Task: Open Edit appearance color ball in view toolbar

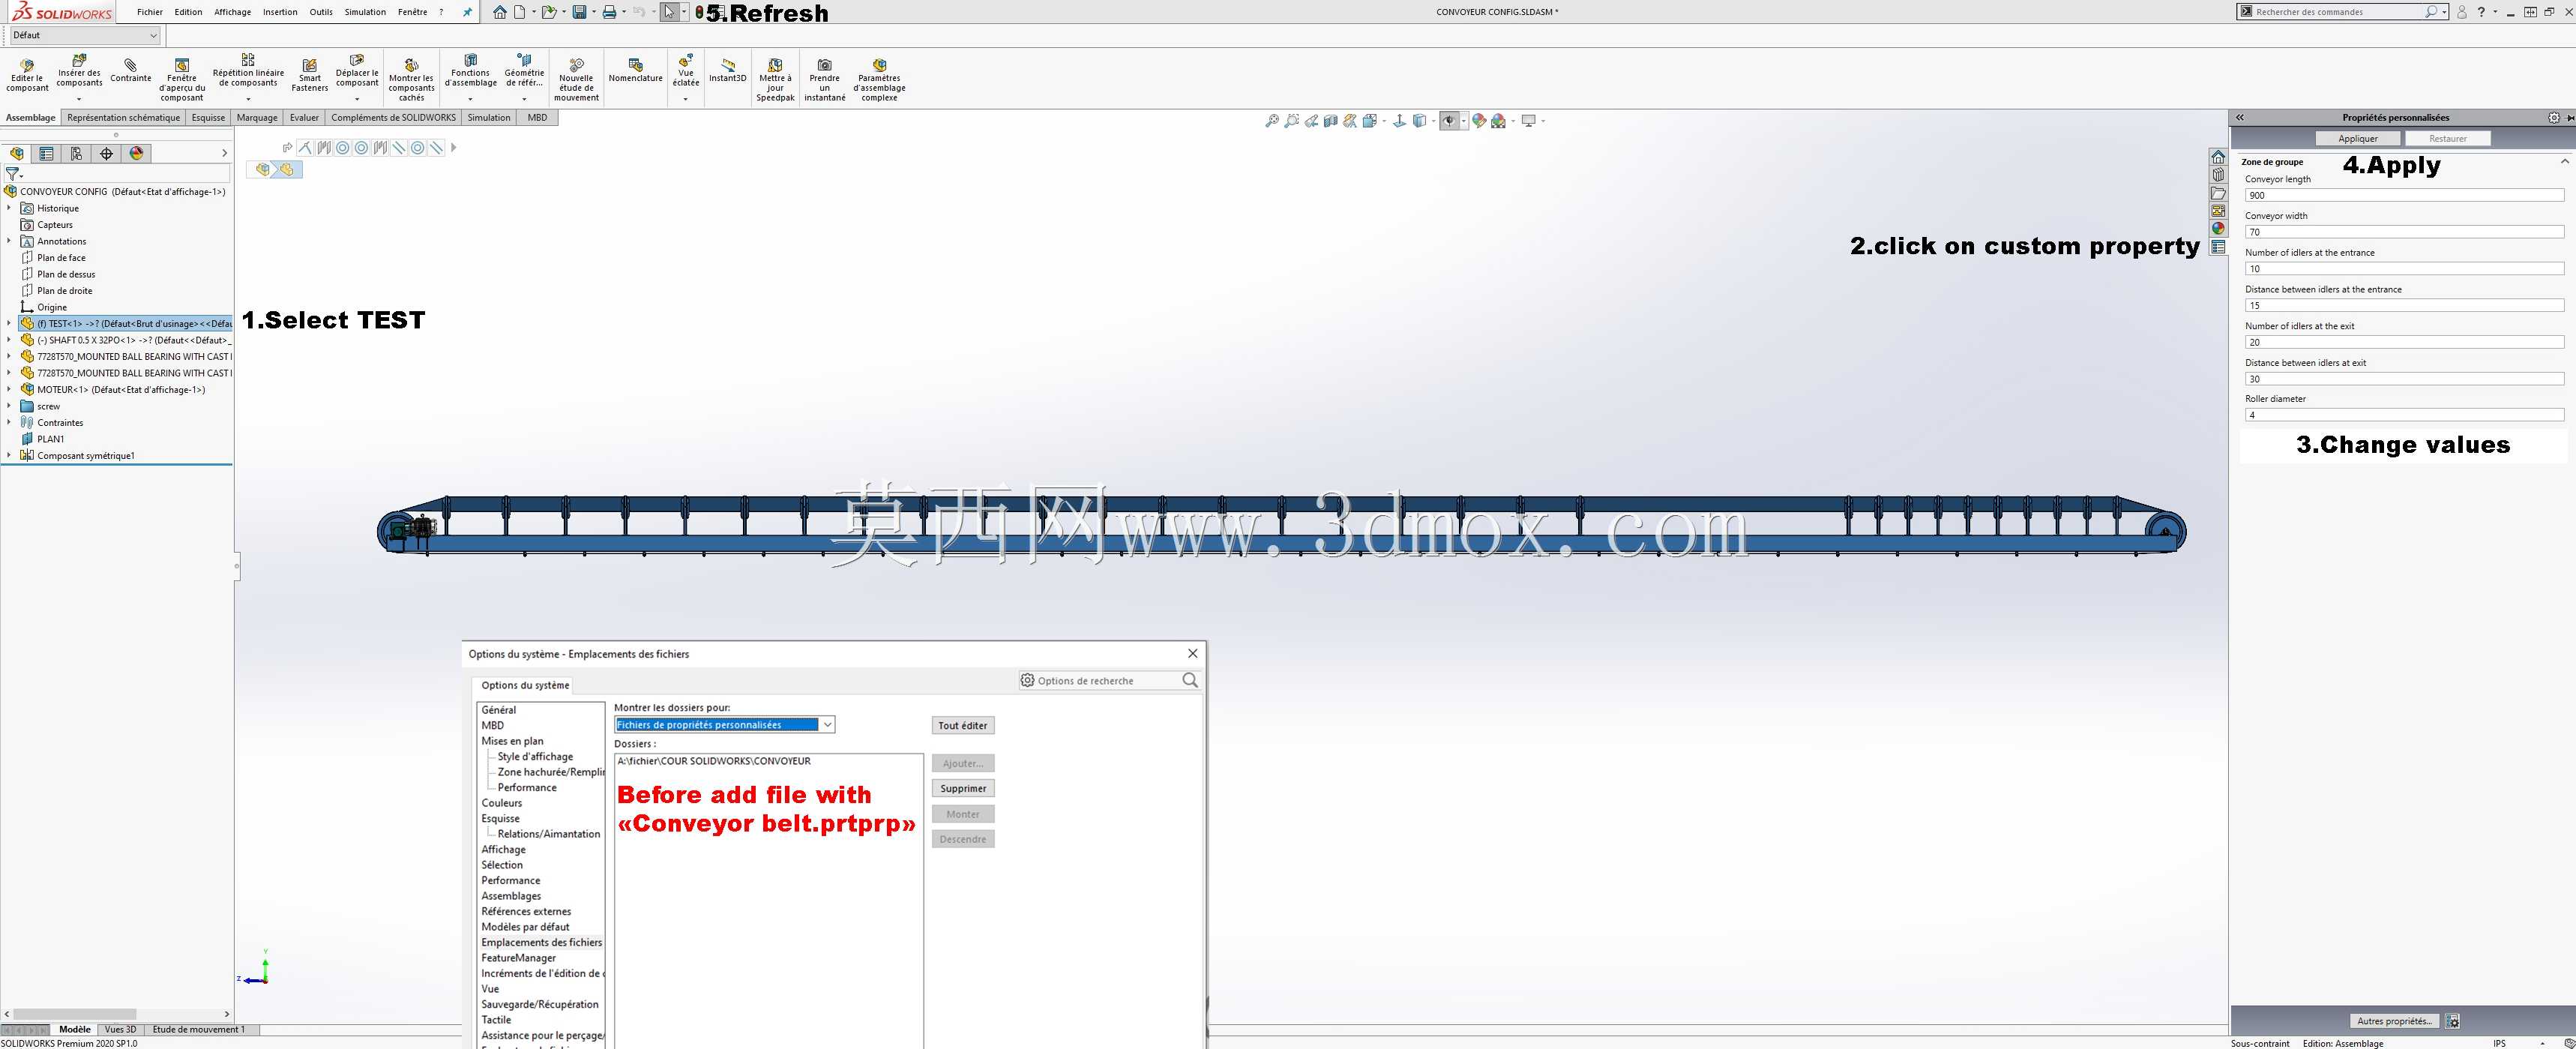Action: [x=1479, y=121]
